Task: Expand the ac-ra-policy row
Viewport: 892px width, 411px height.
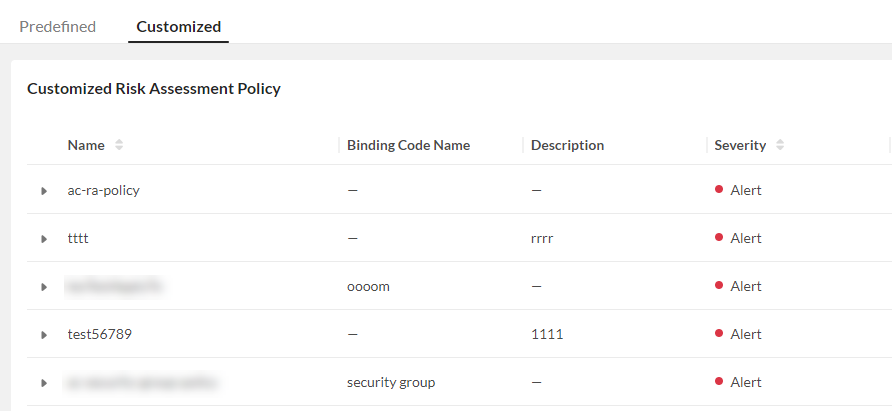Action: click(43, 191)
